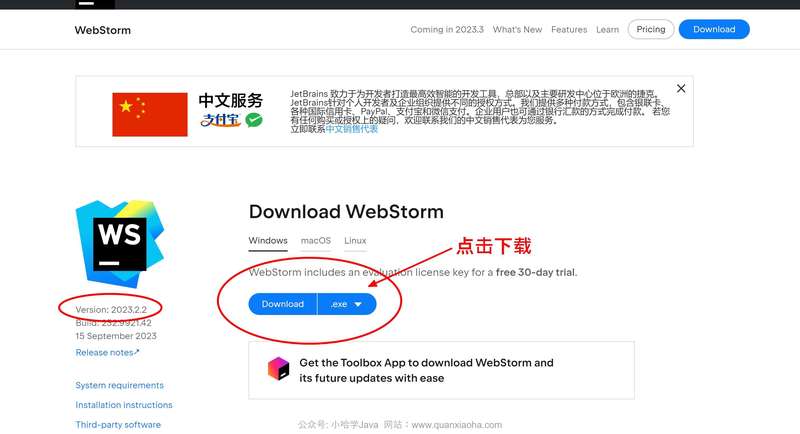Click the Download button in header
Screen dimensions: 800x434
click(714, 30)
